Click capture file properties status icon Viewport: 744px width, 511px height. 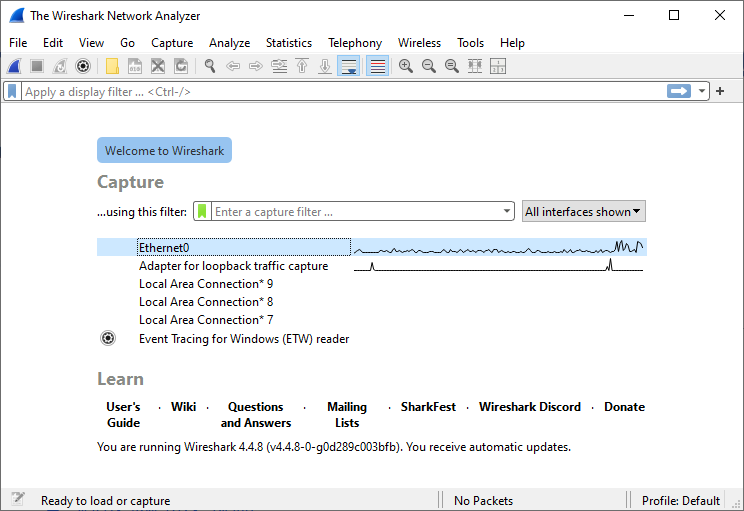point(18,498)
